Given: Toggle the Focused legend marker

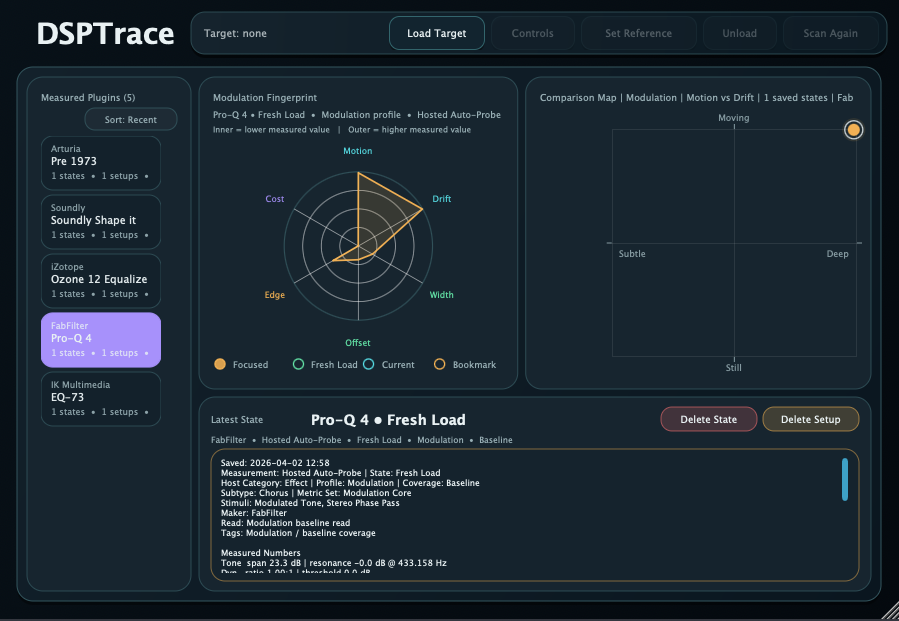Looking at the screenshot, I should point(220,365).
